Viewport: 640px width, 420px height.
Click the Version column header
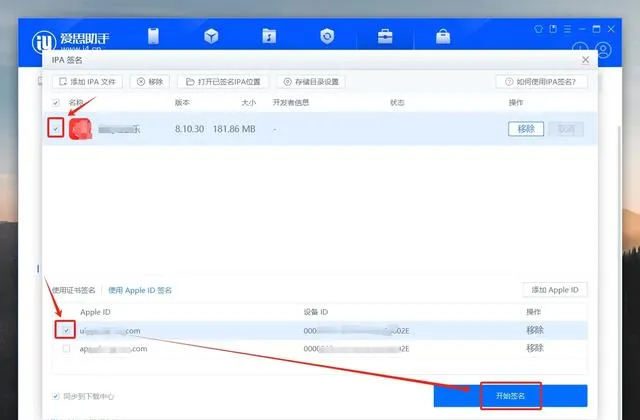[182, 102]
